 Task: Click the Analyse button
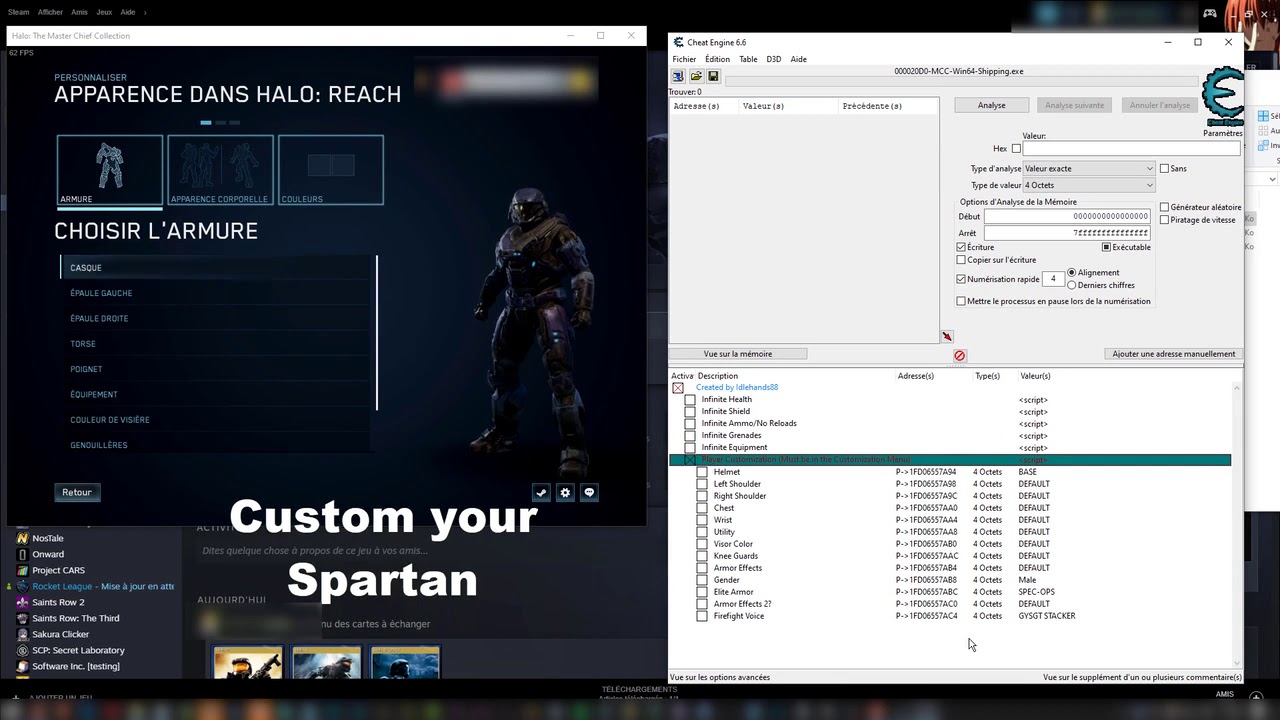tap(992, 105)
